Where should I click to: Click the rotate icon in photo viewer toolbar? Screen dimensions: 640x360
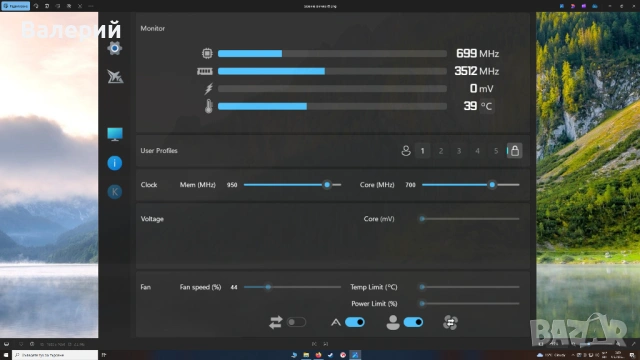point(36,6)
